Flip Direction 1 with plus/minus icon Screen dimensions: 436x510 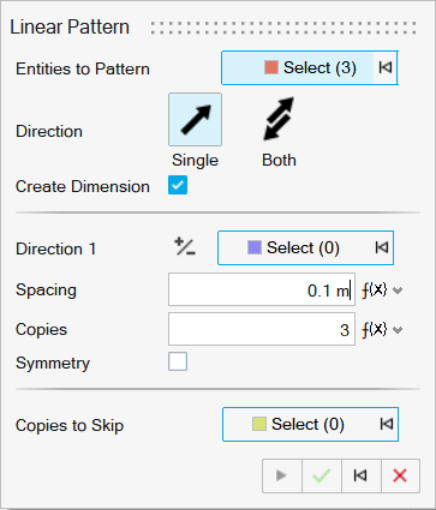click(x=185, y=247)
